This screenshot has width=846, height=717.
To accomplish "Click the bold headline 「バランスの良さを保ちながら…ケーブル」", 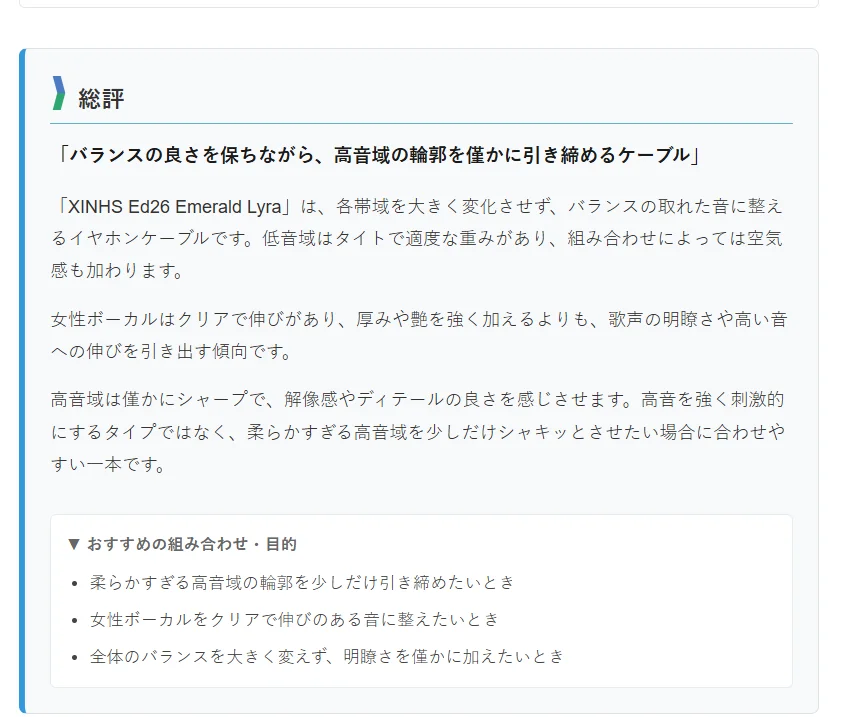I will tap(377, 155).
